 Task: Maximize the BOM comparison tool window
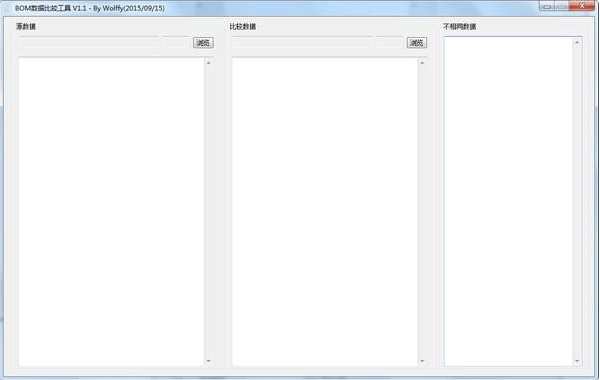point(561,6)
